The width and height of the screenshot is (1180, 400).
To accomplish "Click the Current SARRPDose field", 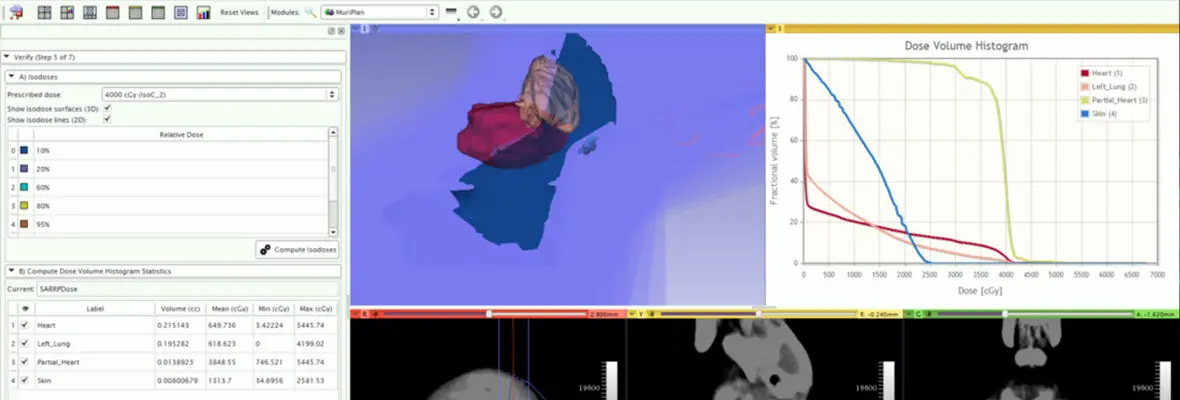I will [187, 289].
